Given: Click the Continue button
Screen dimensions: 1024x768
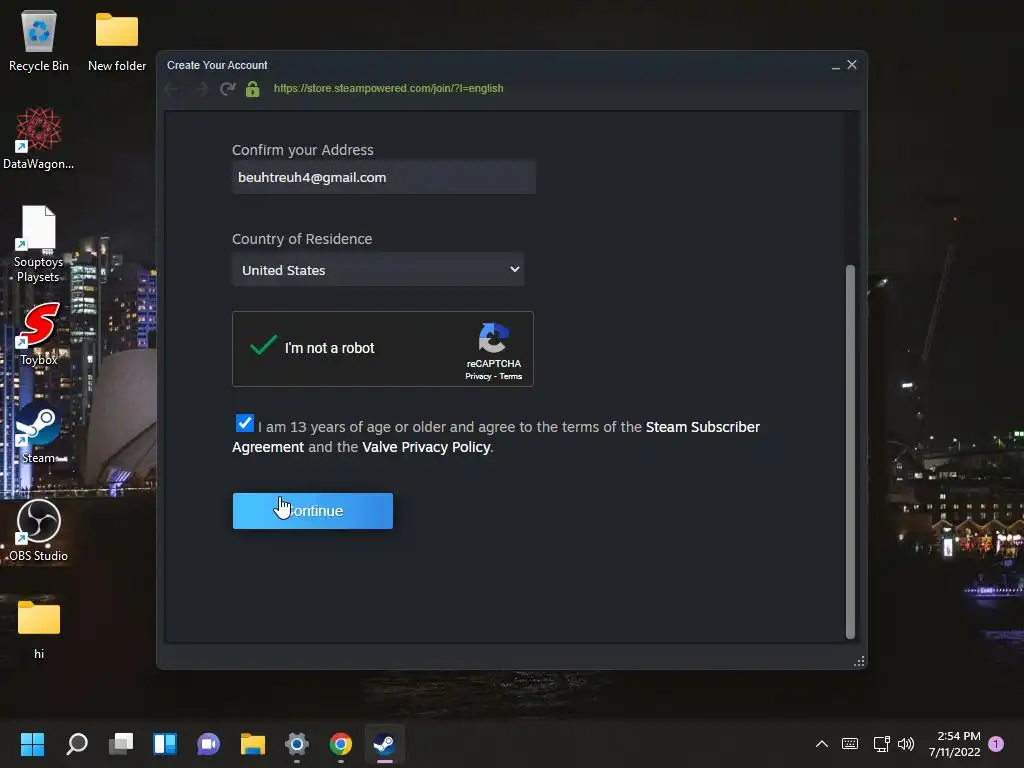Looking at the screenshot, I should tap(313, 511).
